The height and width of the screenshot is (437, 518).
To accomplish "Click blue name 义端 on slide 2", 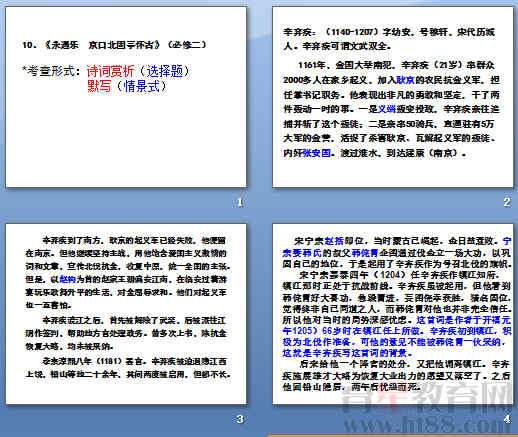I will click(386, 109).
